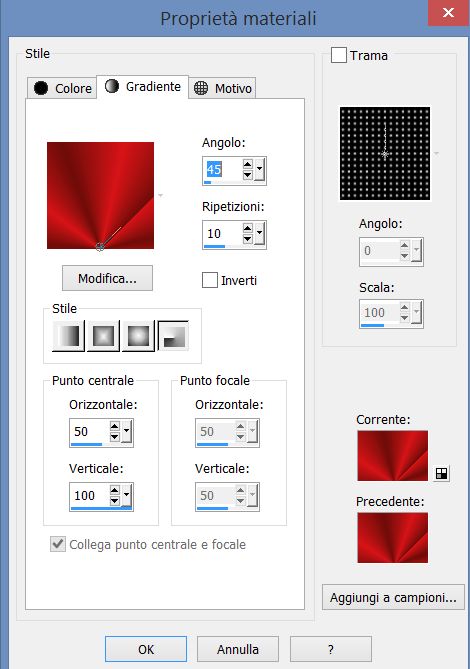The width and height of the screenshot is (470, 669).
Task: Open the Ripetizioni slider dropdown
Action: point(259,234)
